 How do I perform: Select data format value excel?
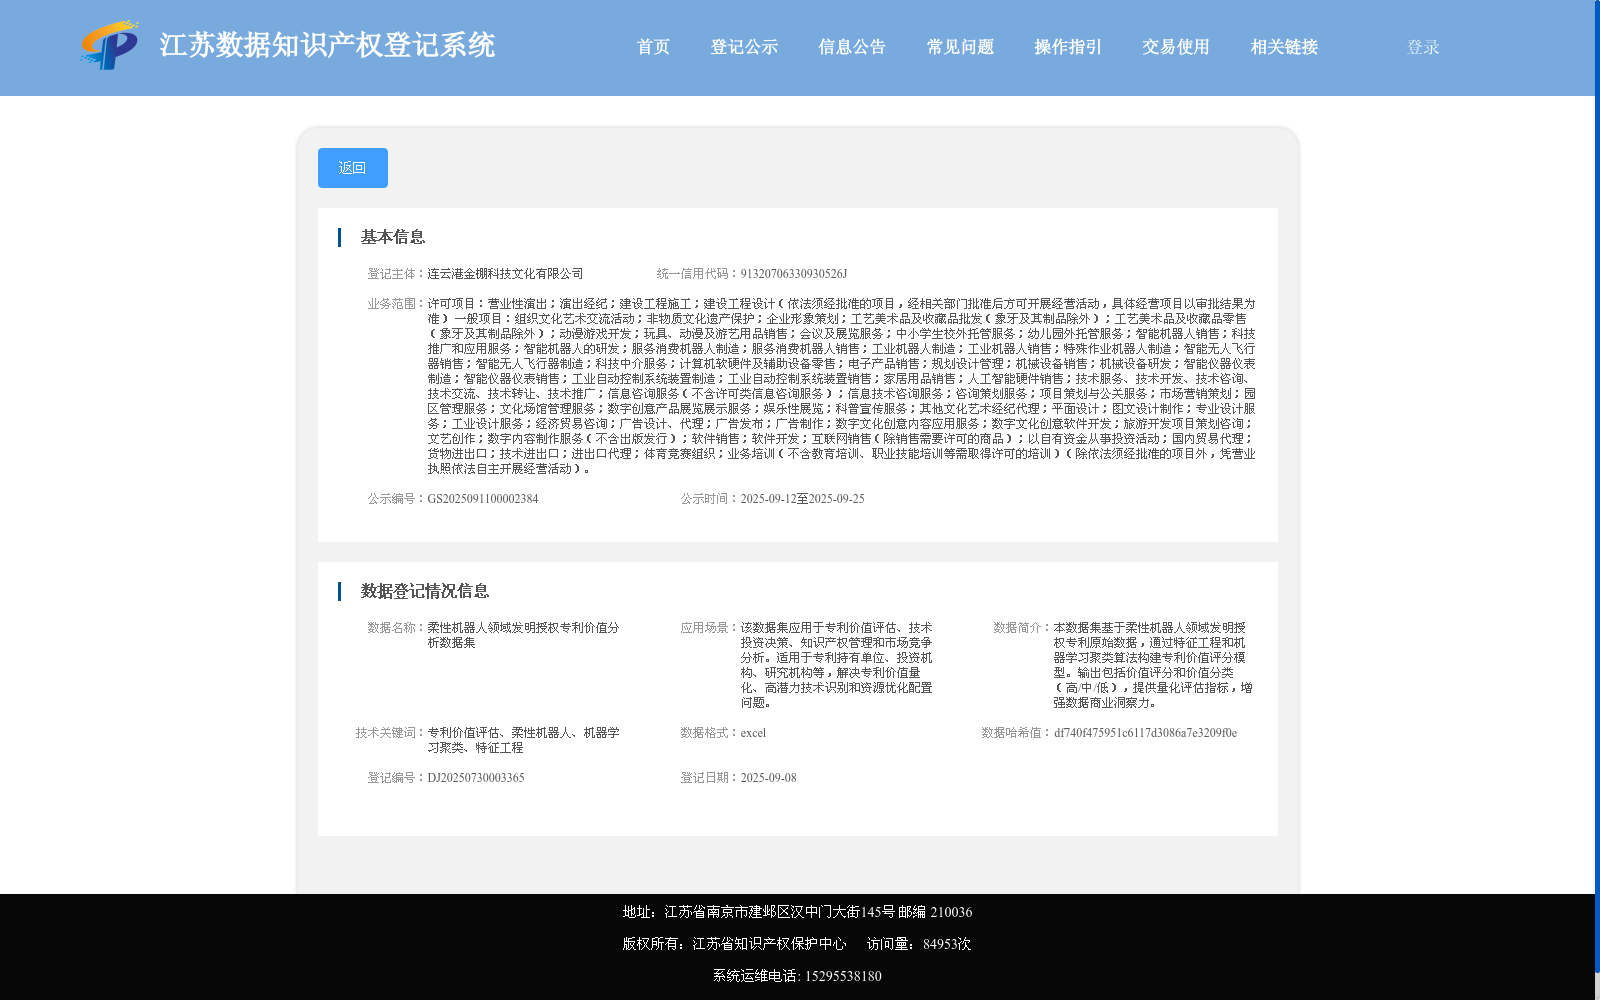[x=753, y=733]
